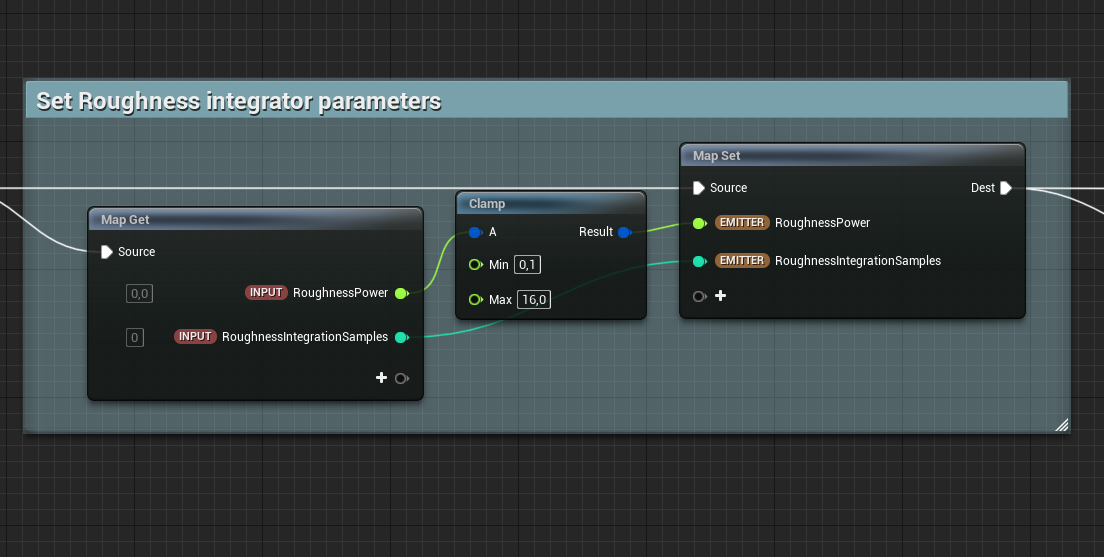The height and width of the screenshot is (557, 1104).
Task: Edit the Clamp Min value field
Action: [528, 265]
